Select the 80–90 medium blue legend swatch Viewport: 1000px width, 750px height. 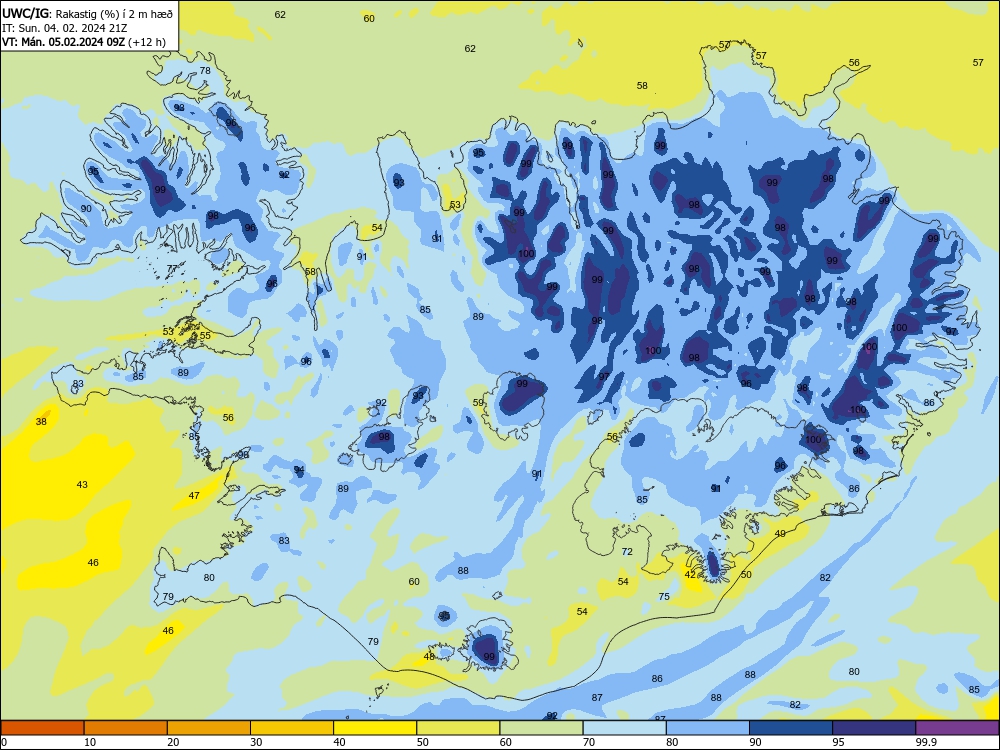708,728
